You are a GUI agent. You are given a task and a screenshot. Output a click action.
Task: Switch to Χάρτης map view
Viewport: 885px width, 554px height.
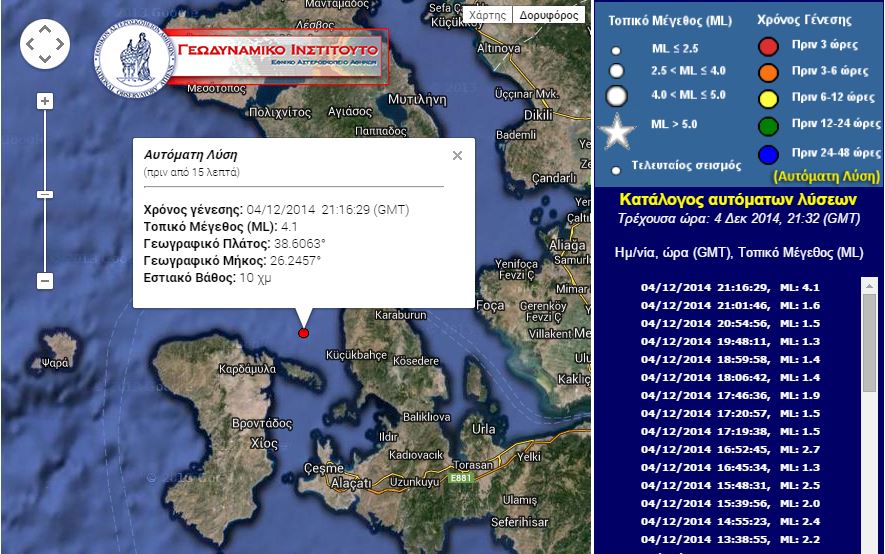point(487,15)
